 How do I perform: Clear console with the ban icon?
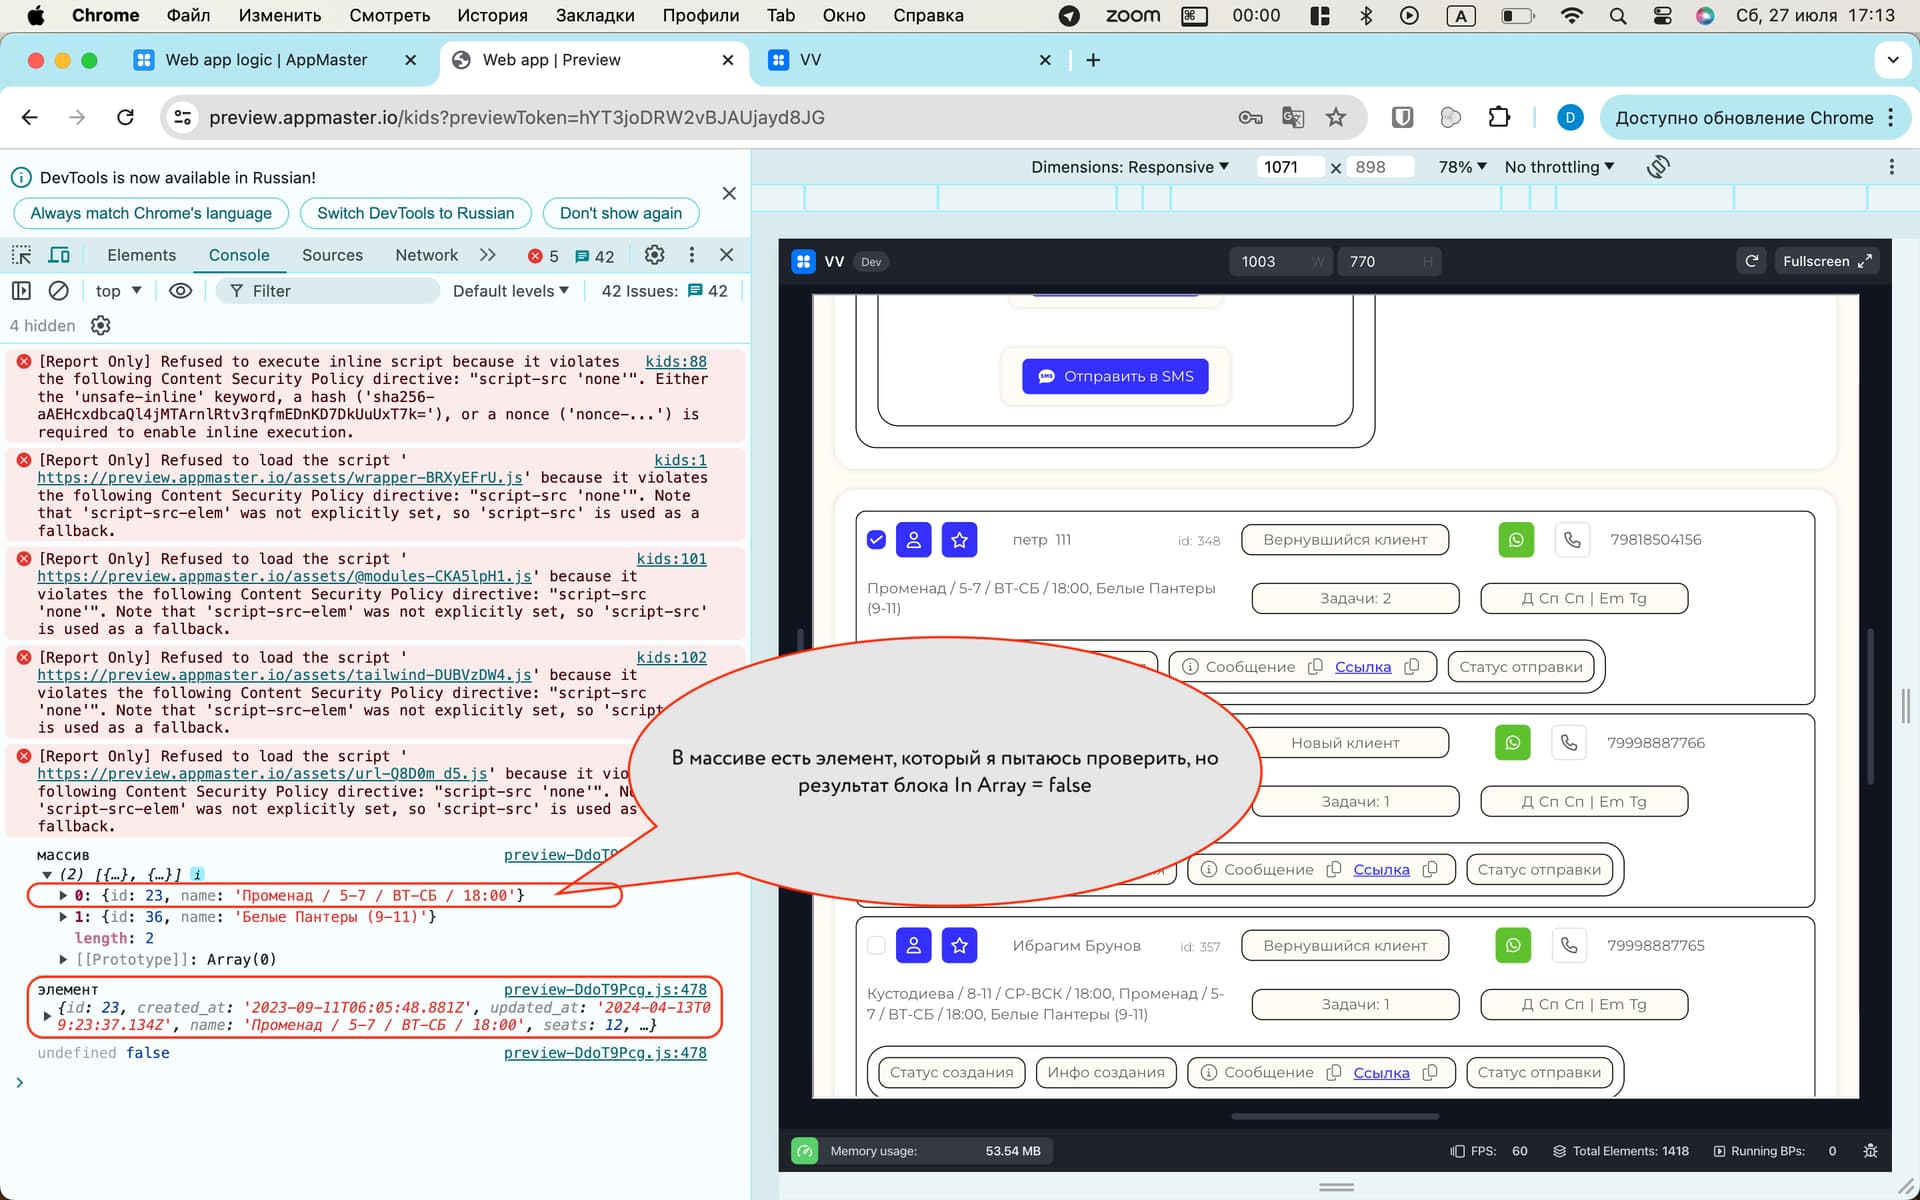(x=59, y=291)
